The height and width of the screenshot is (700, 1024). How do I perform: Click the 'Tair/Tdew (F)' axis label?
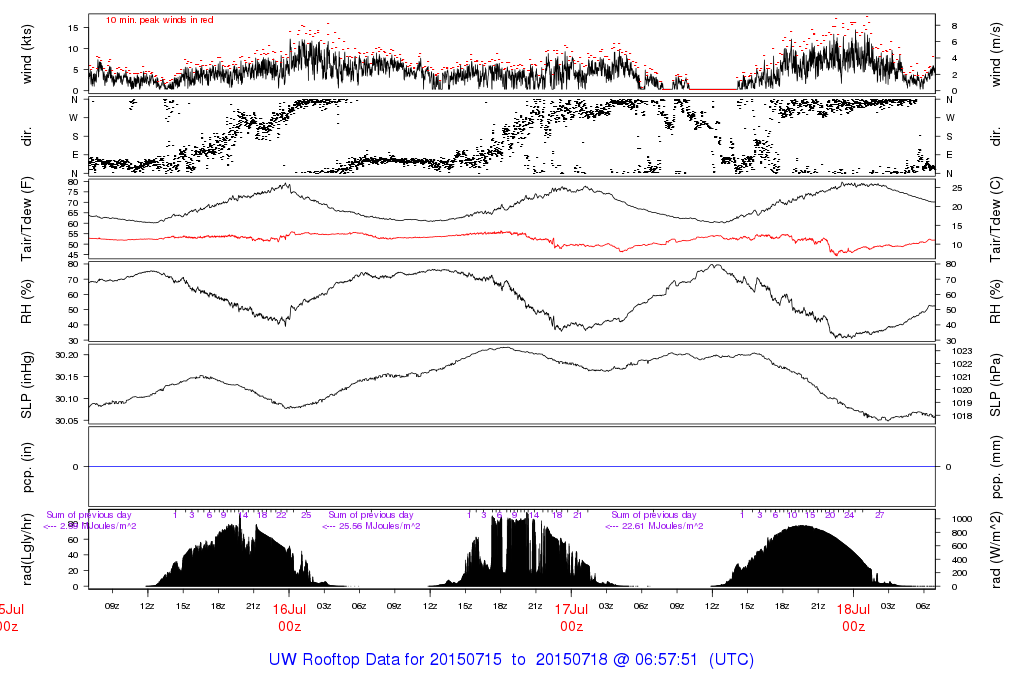(x=26, y=219)
